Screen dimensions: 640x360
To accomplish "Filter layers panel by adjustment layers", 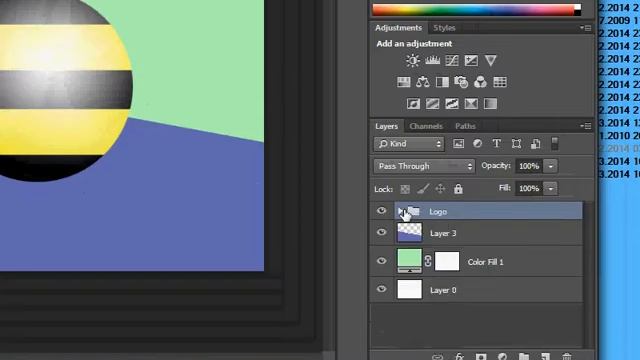I will tap(477, 144).
